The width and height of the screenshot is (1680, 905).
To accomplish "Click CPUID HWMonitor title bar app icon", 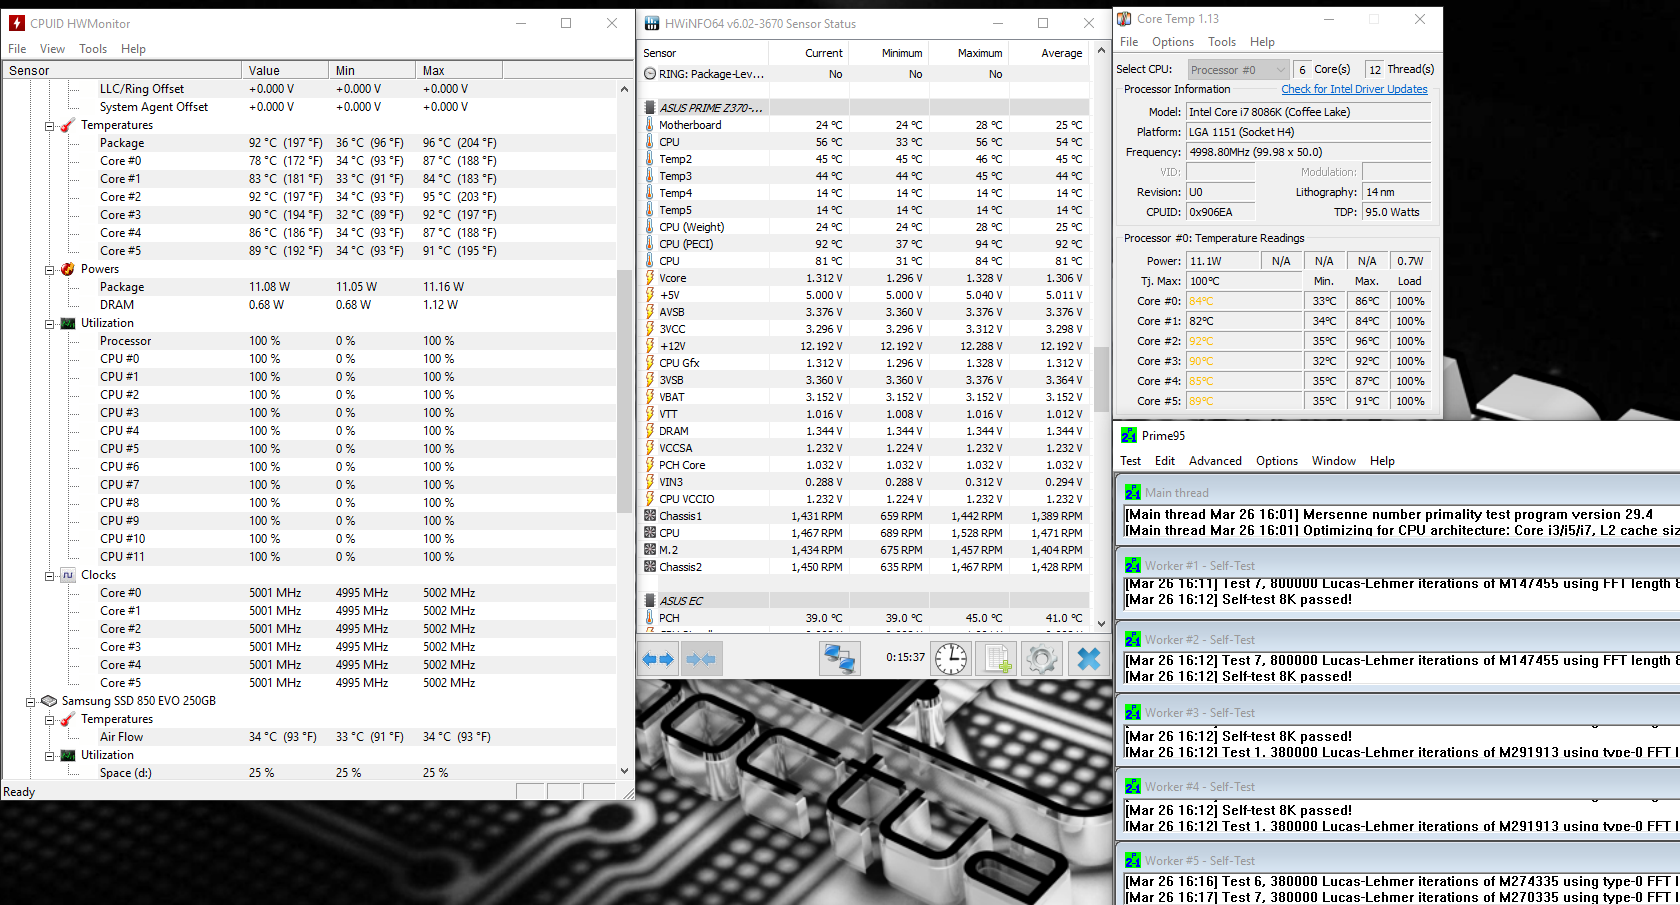I will coord(16,23).
